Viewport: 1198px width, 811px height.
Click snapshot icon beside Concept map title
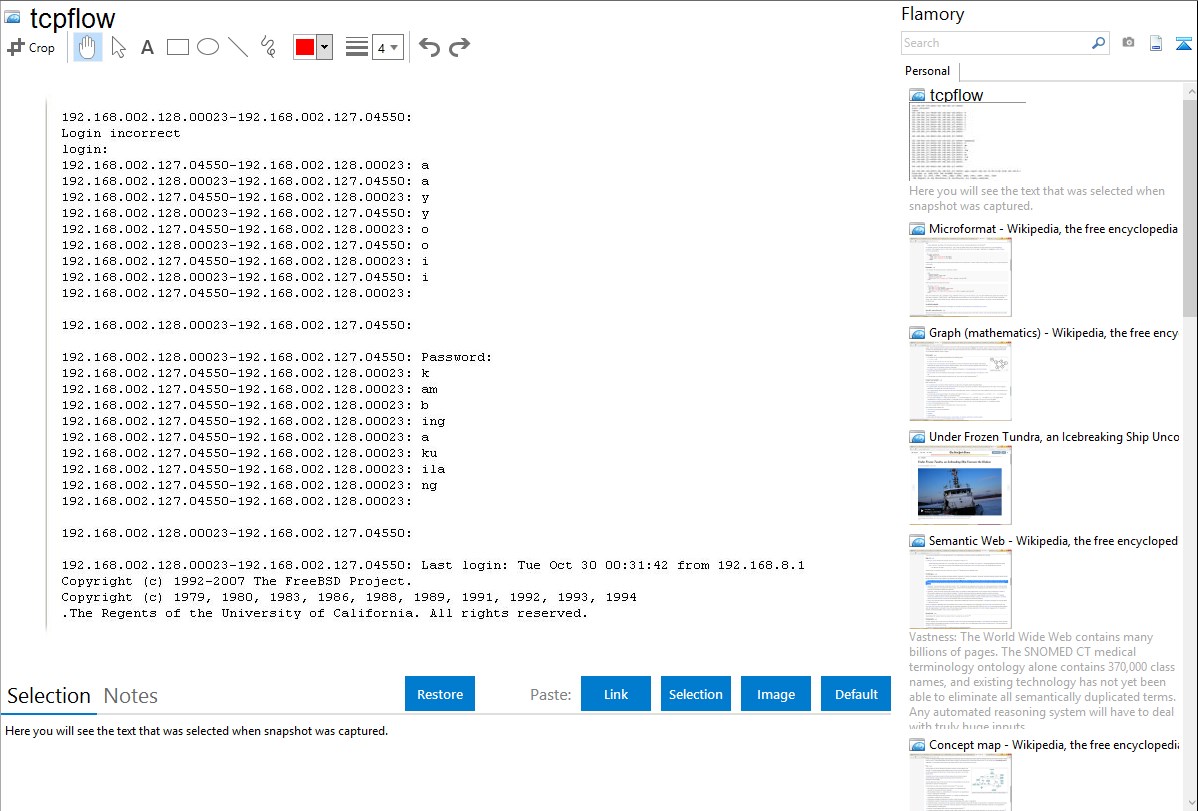(917, 745)
